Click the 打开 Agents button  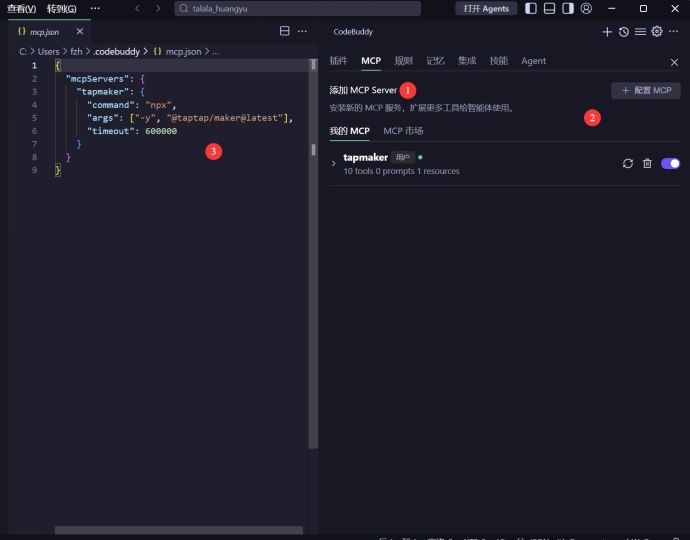(486, 8)
